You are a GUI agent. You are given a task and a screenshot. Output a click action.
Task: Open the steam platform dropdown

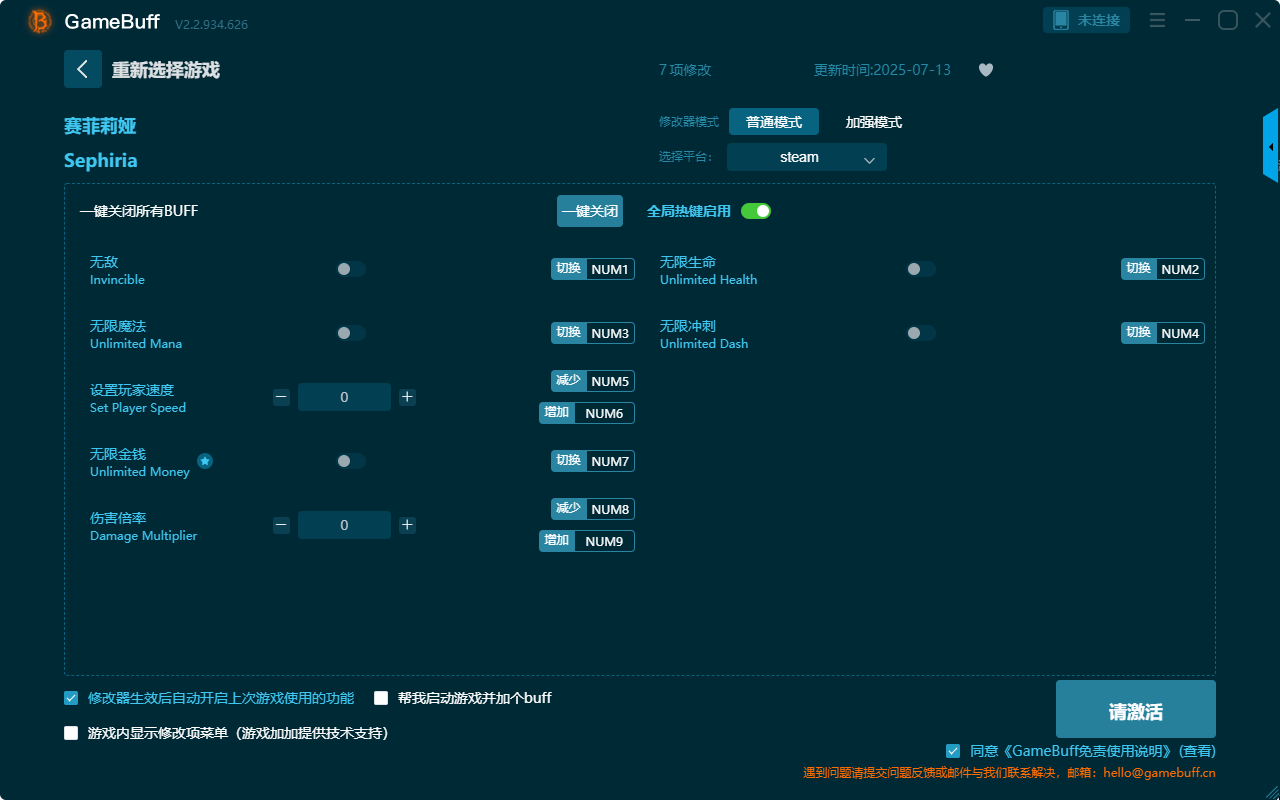807,157
